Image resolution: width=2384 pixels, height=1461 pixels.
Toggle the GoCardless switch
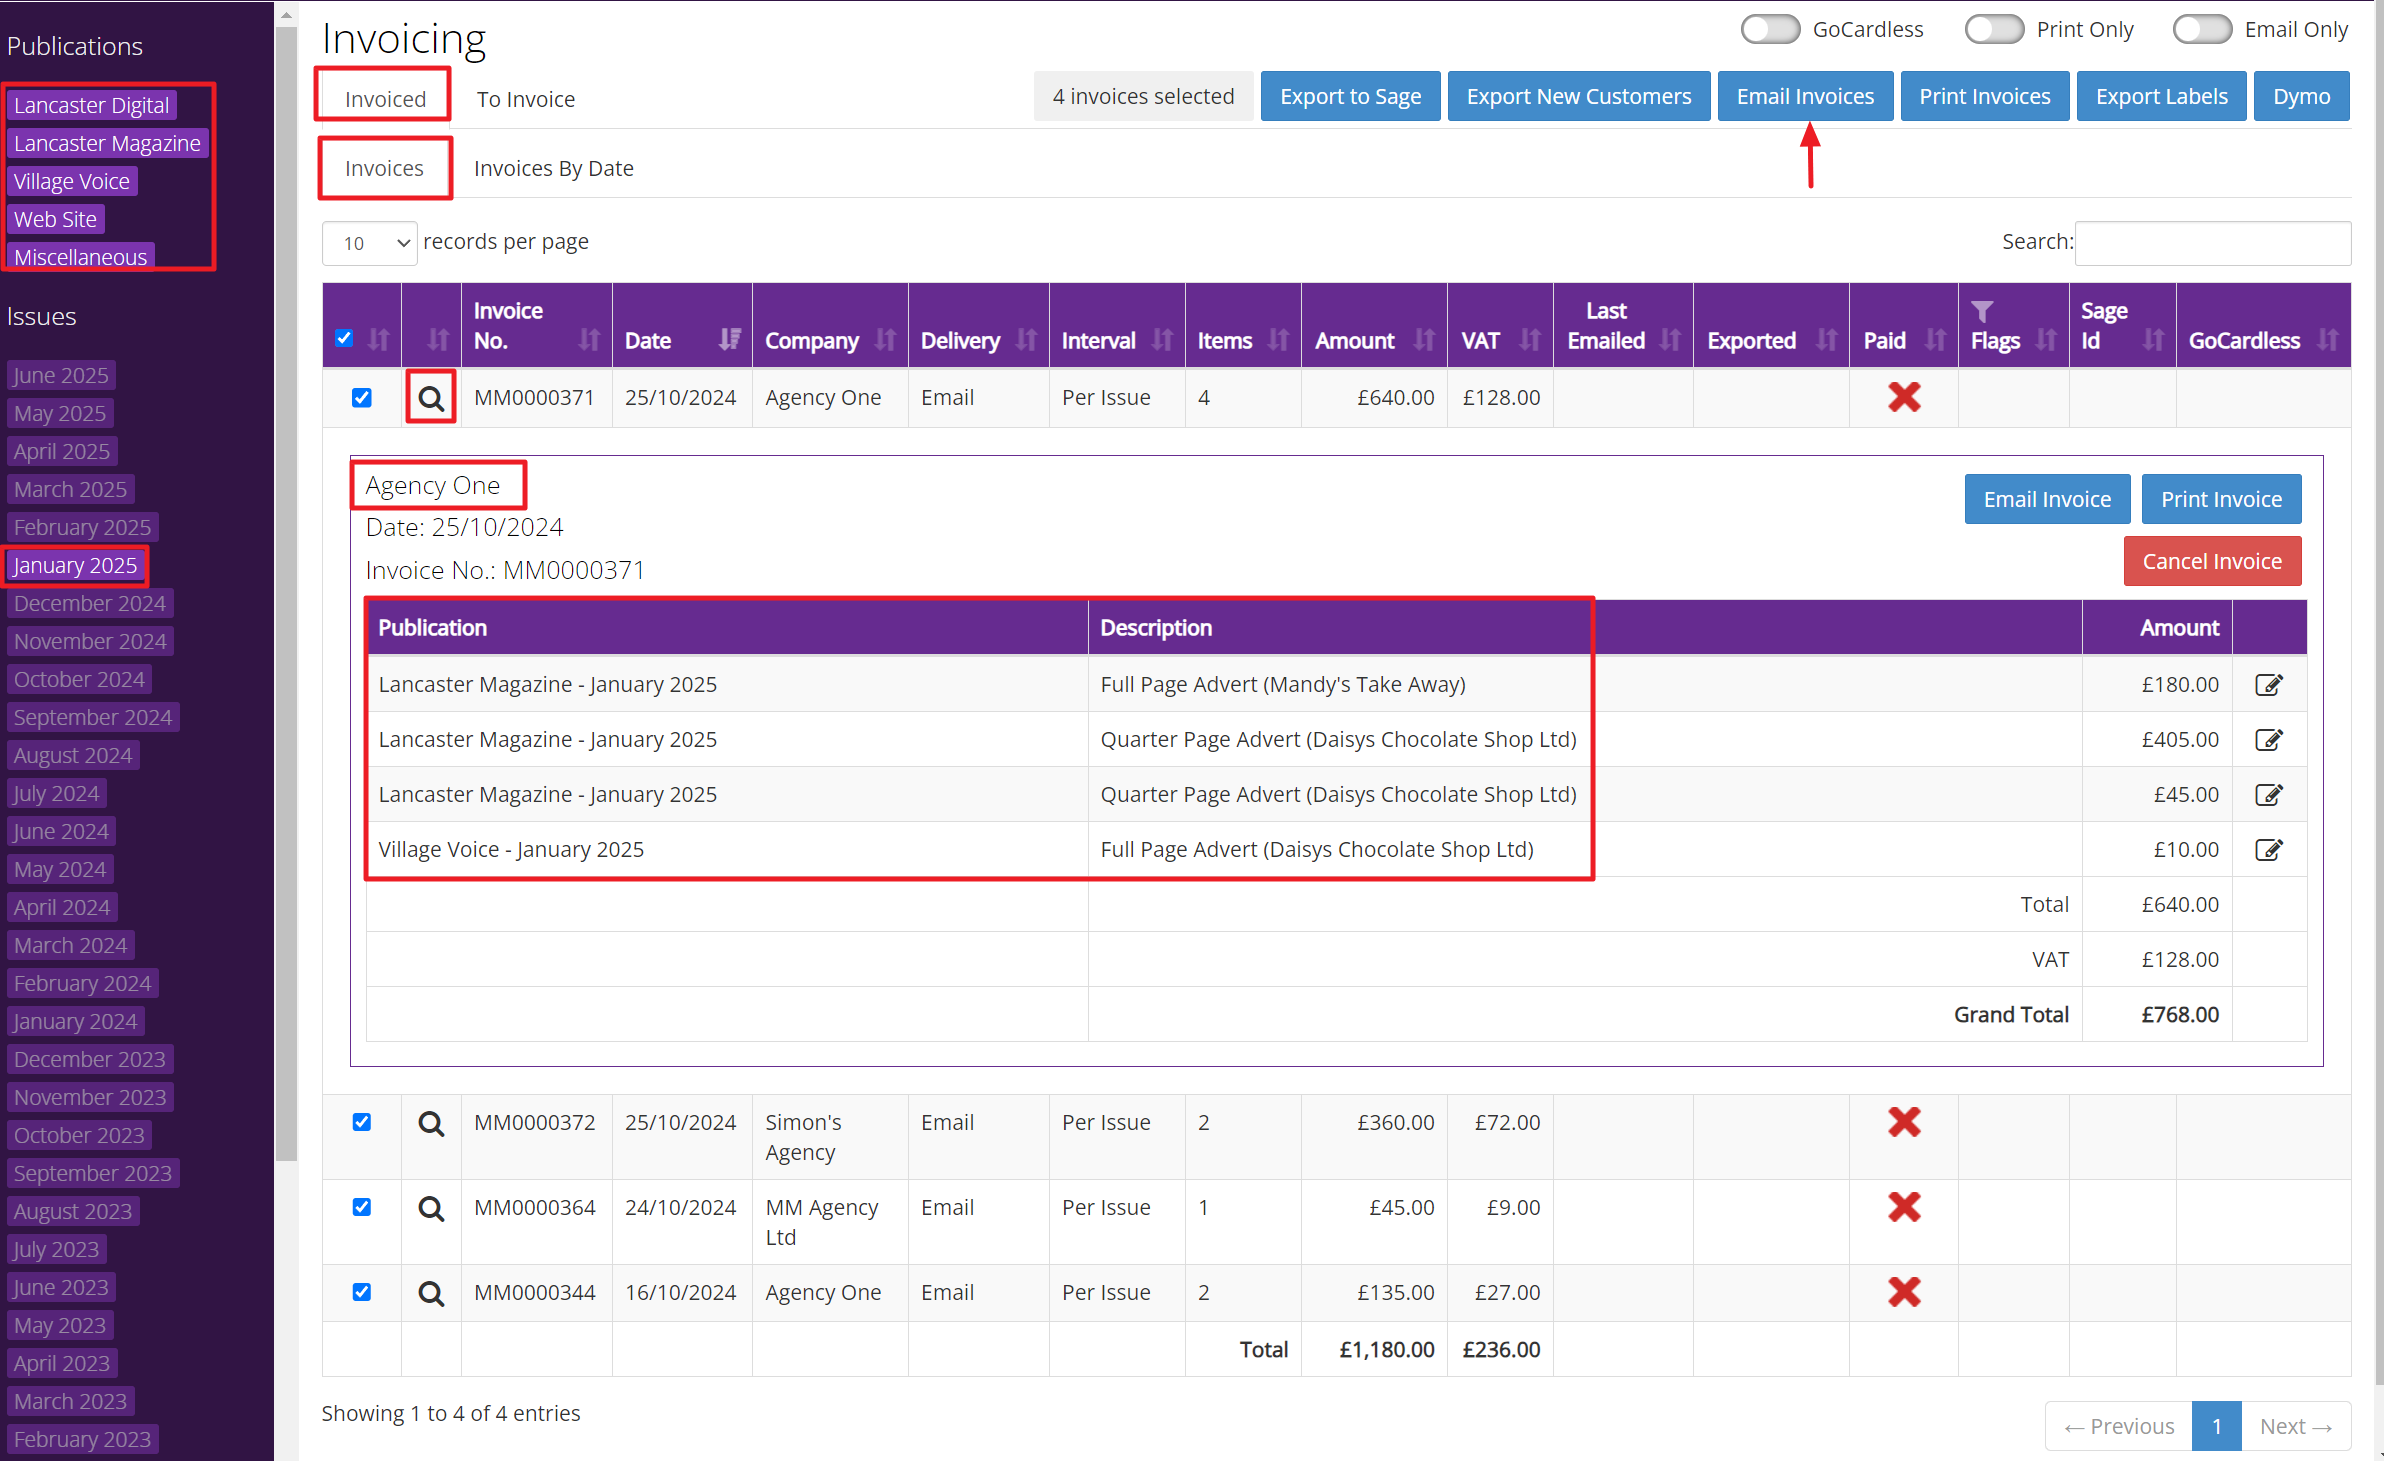tap(1770, 29)
